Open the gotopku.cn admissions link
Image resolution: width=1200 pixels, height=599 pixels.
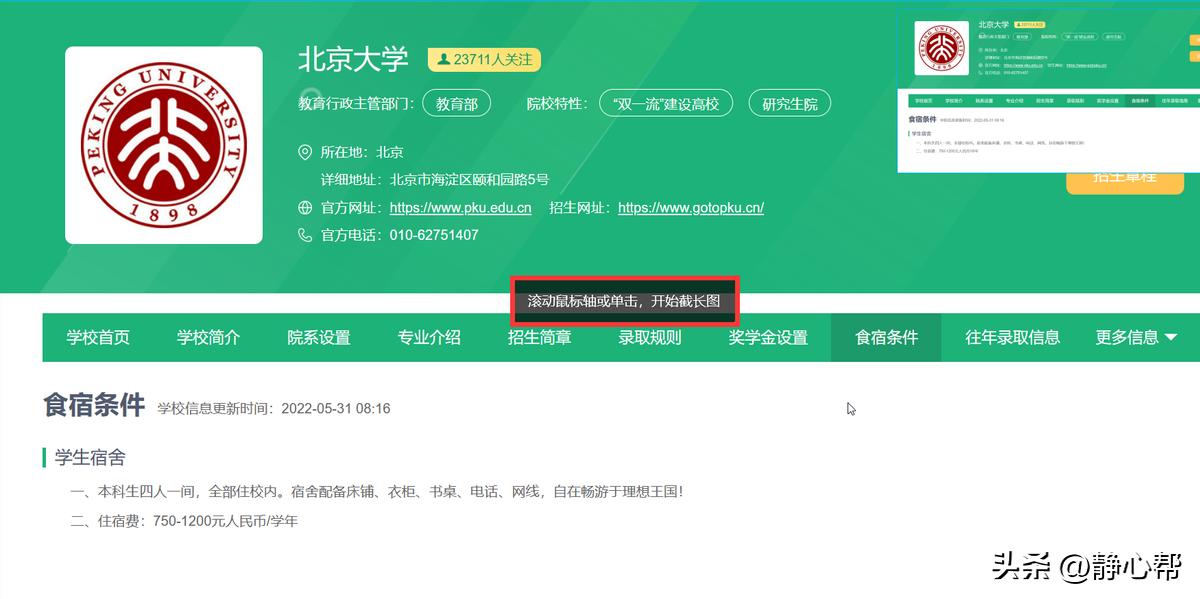click(x=690, y=207)
